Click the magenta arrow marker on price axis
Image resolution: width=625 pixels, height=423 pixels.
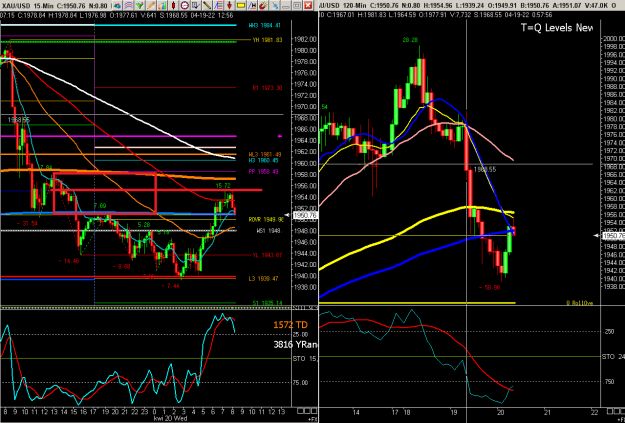tap(280, 136)
